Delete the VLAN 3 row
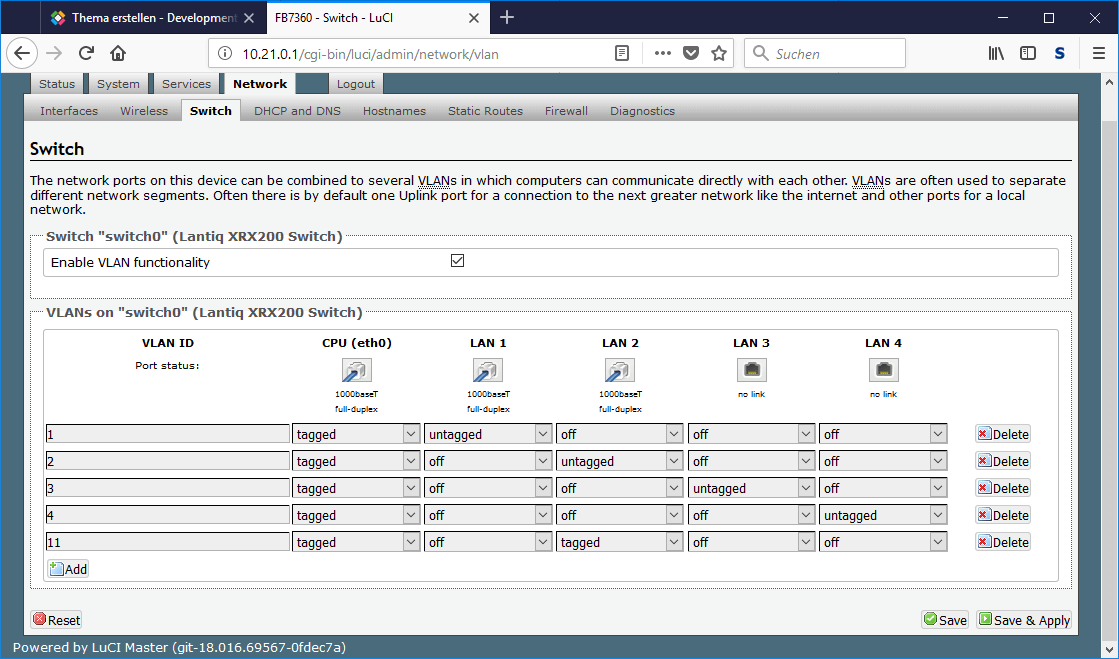This screenshot has height=659, width=1119. tap(1003, 488)
